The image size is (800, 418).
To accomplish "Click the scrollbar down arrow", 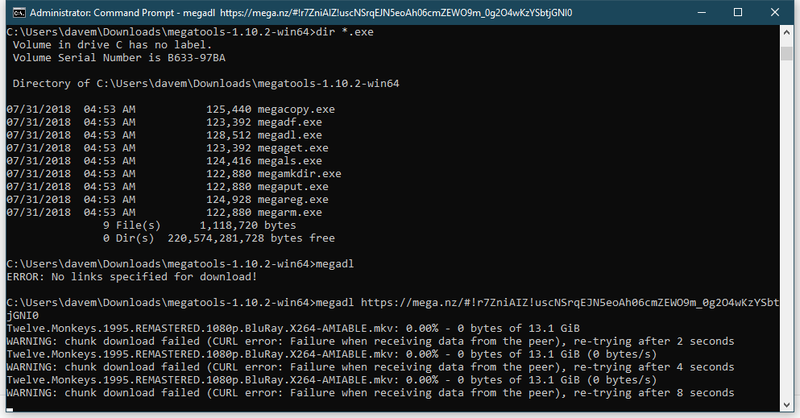I will coord(786,405).
